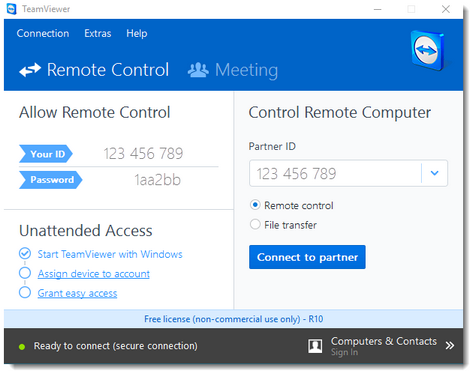Open the Connection menu
Screen dimensions: 470x371
pos(43,33)
